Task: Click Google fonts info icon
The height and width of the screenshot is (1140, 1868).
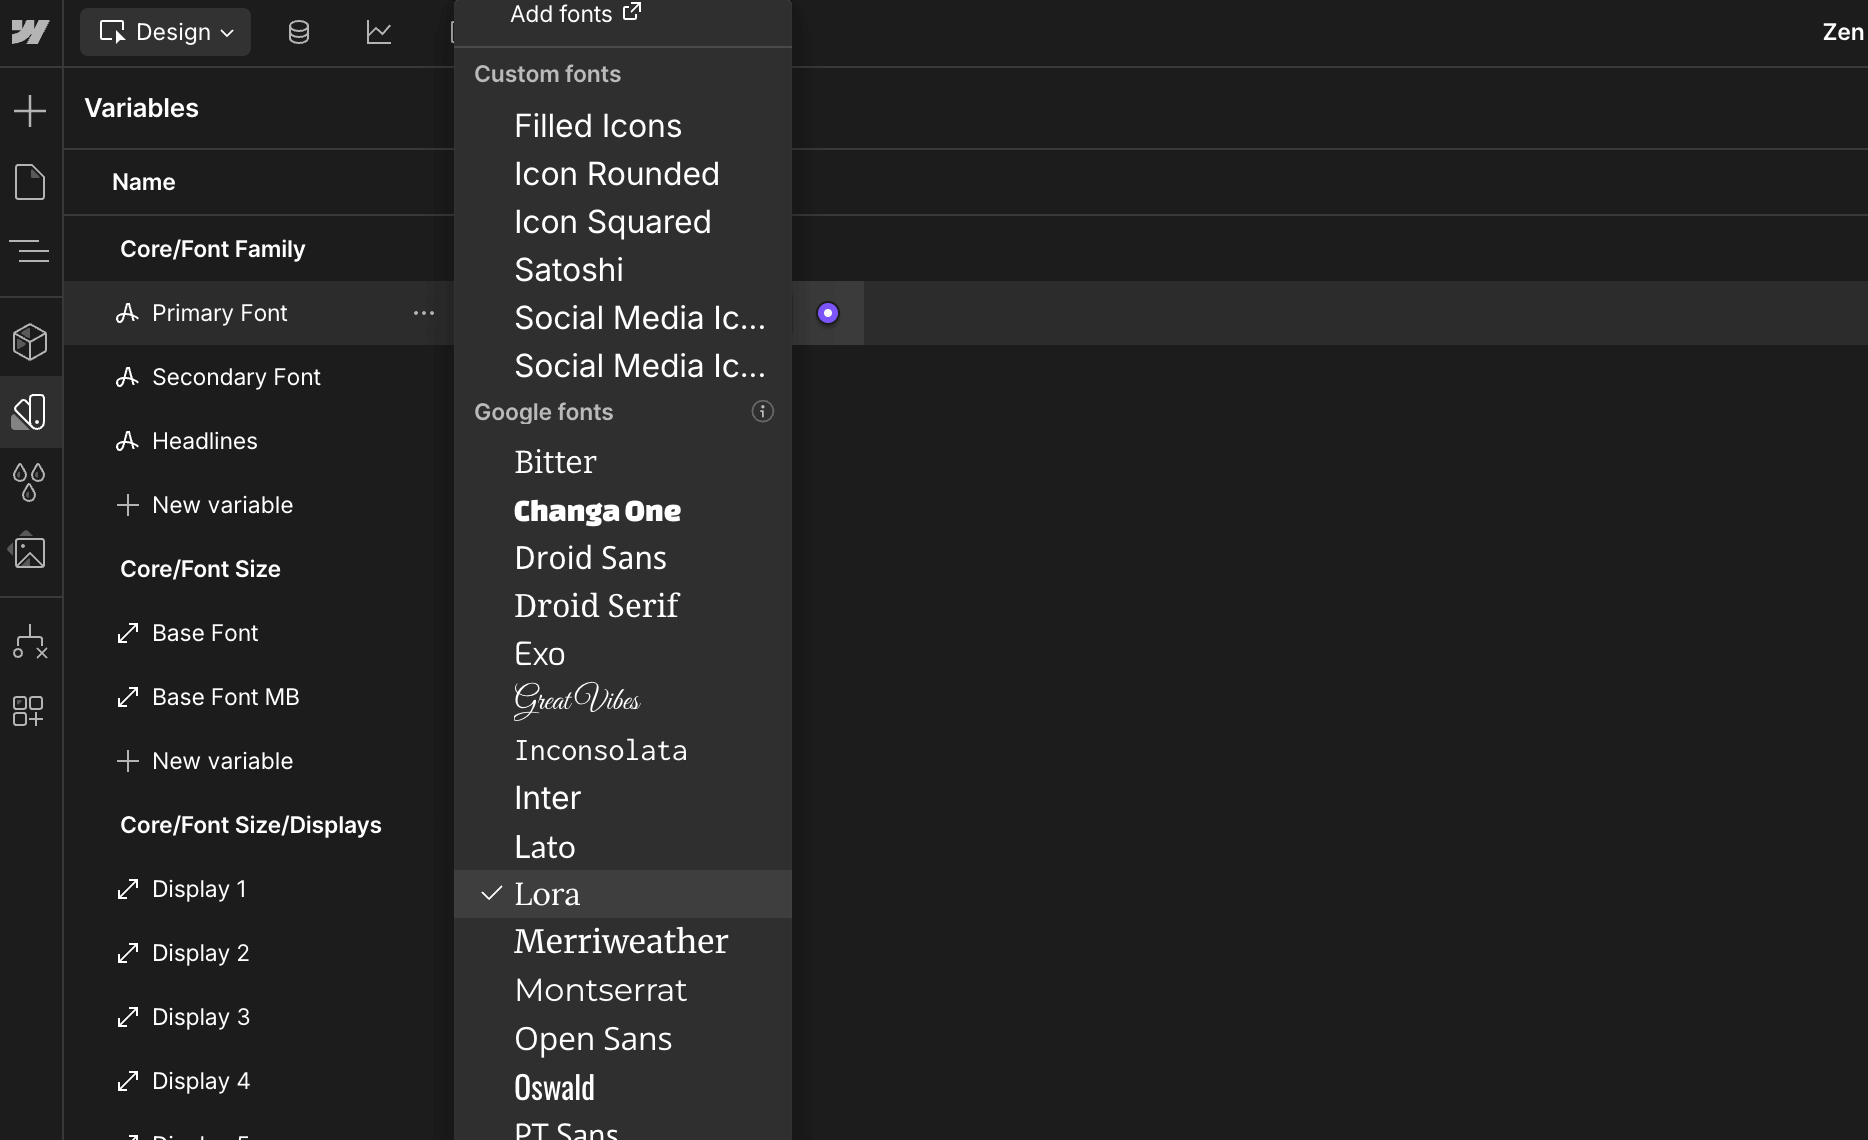Action: click(x=762, y=412)
